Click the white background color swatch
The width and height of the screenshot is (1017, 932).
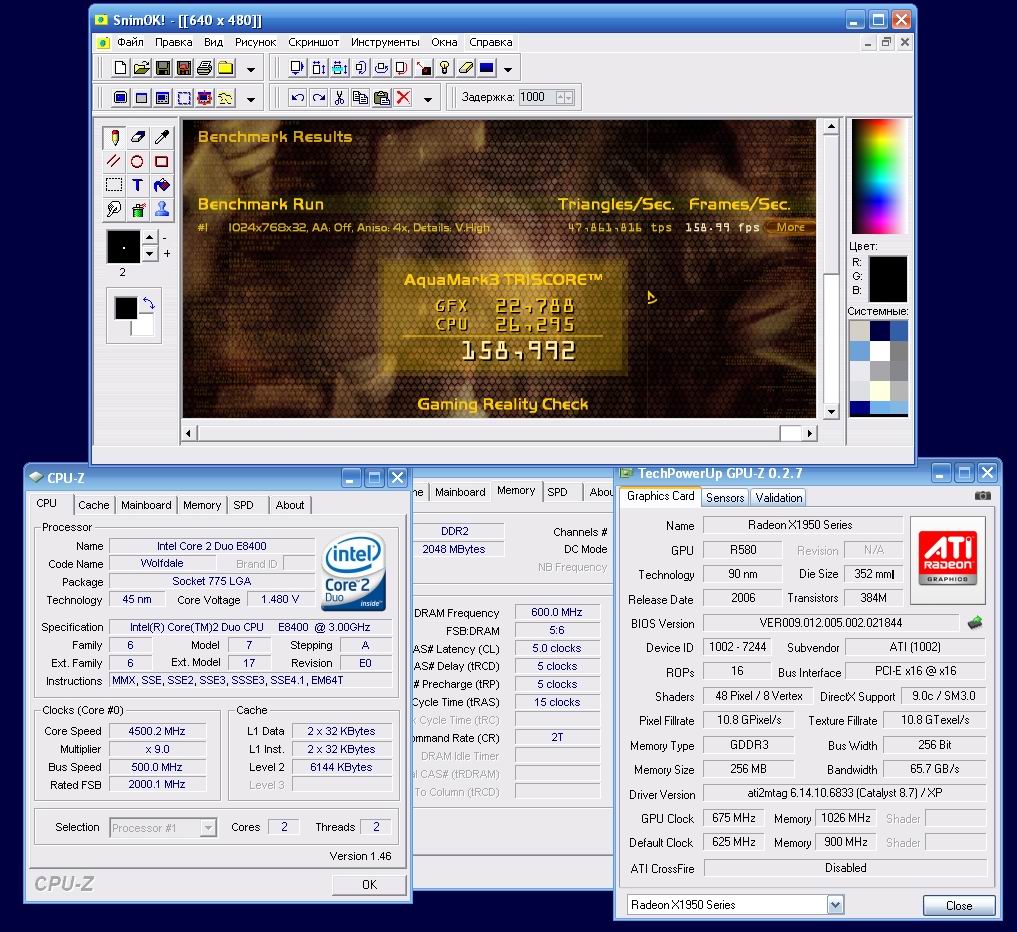(x=143, y=326)
